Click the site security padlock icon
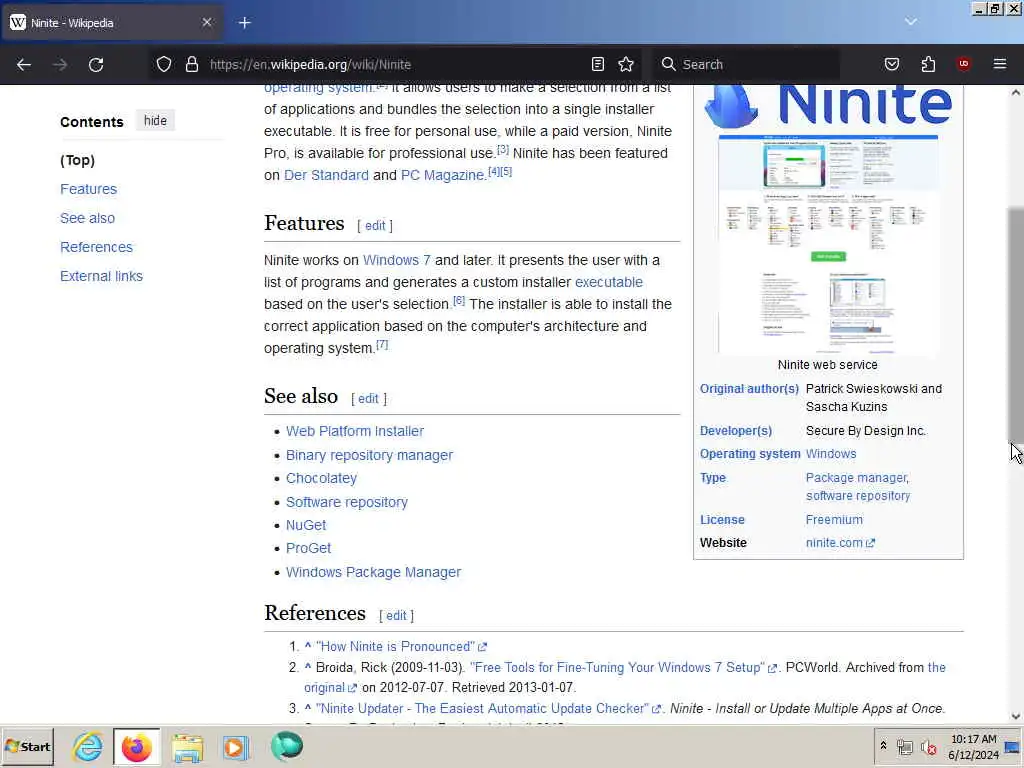This screenshot has width=1024, height=768. coord(191,64)
